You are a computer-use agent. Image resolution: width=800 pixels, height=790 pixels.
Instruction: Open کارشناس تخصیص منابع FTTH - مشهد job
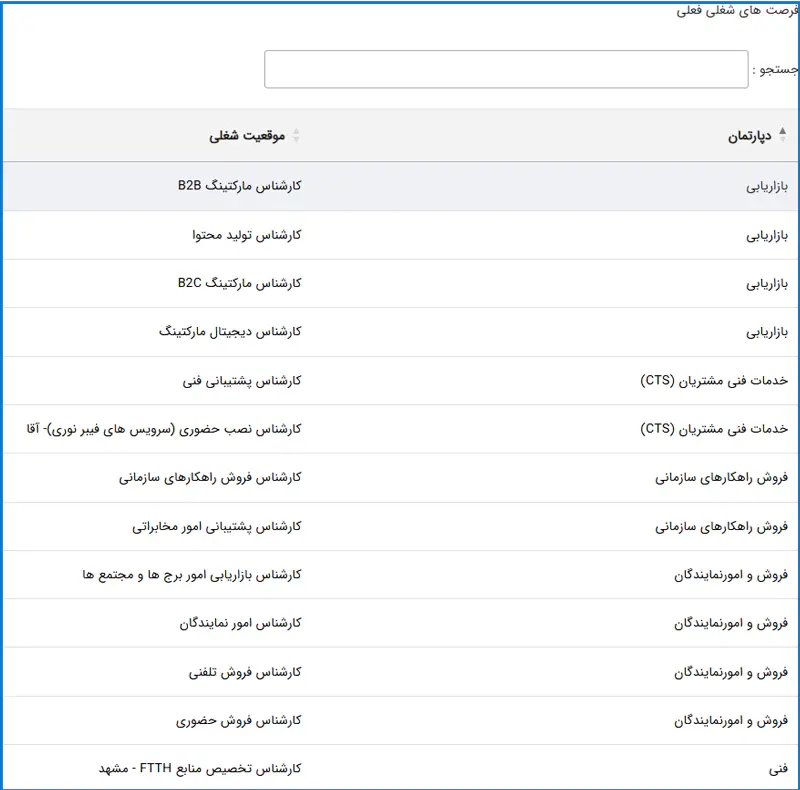200,768
